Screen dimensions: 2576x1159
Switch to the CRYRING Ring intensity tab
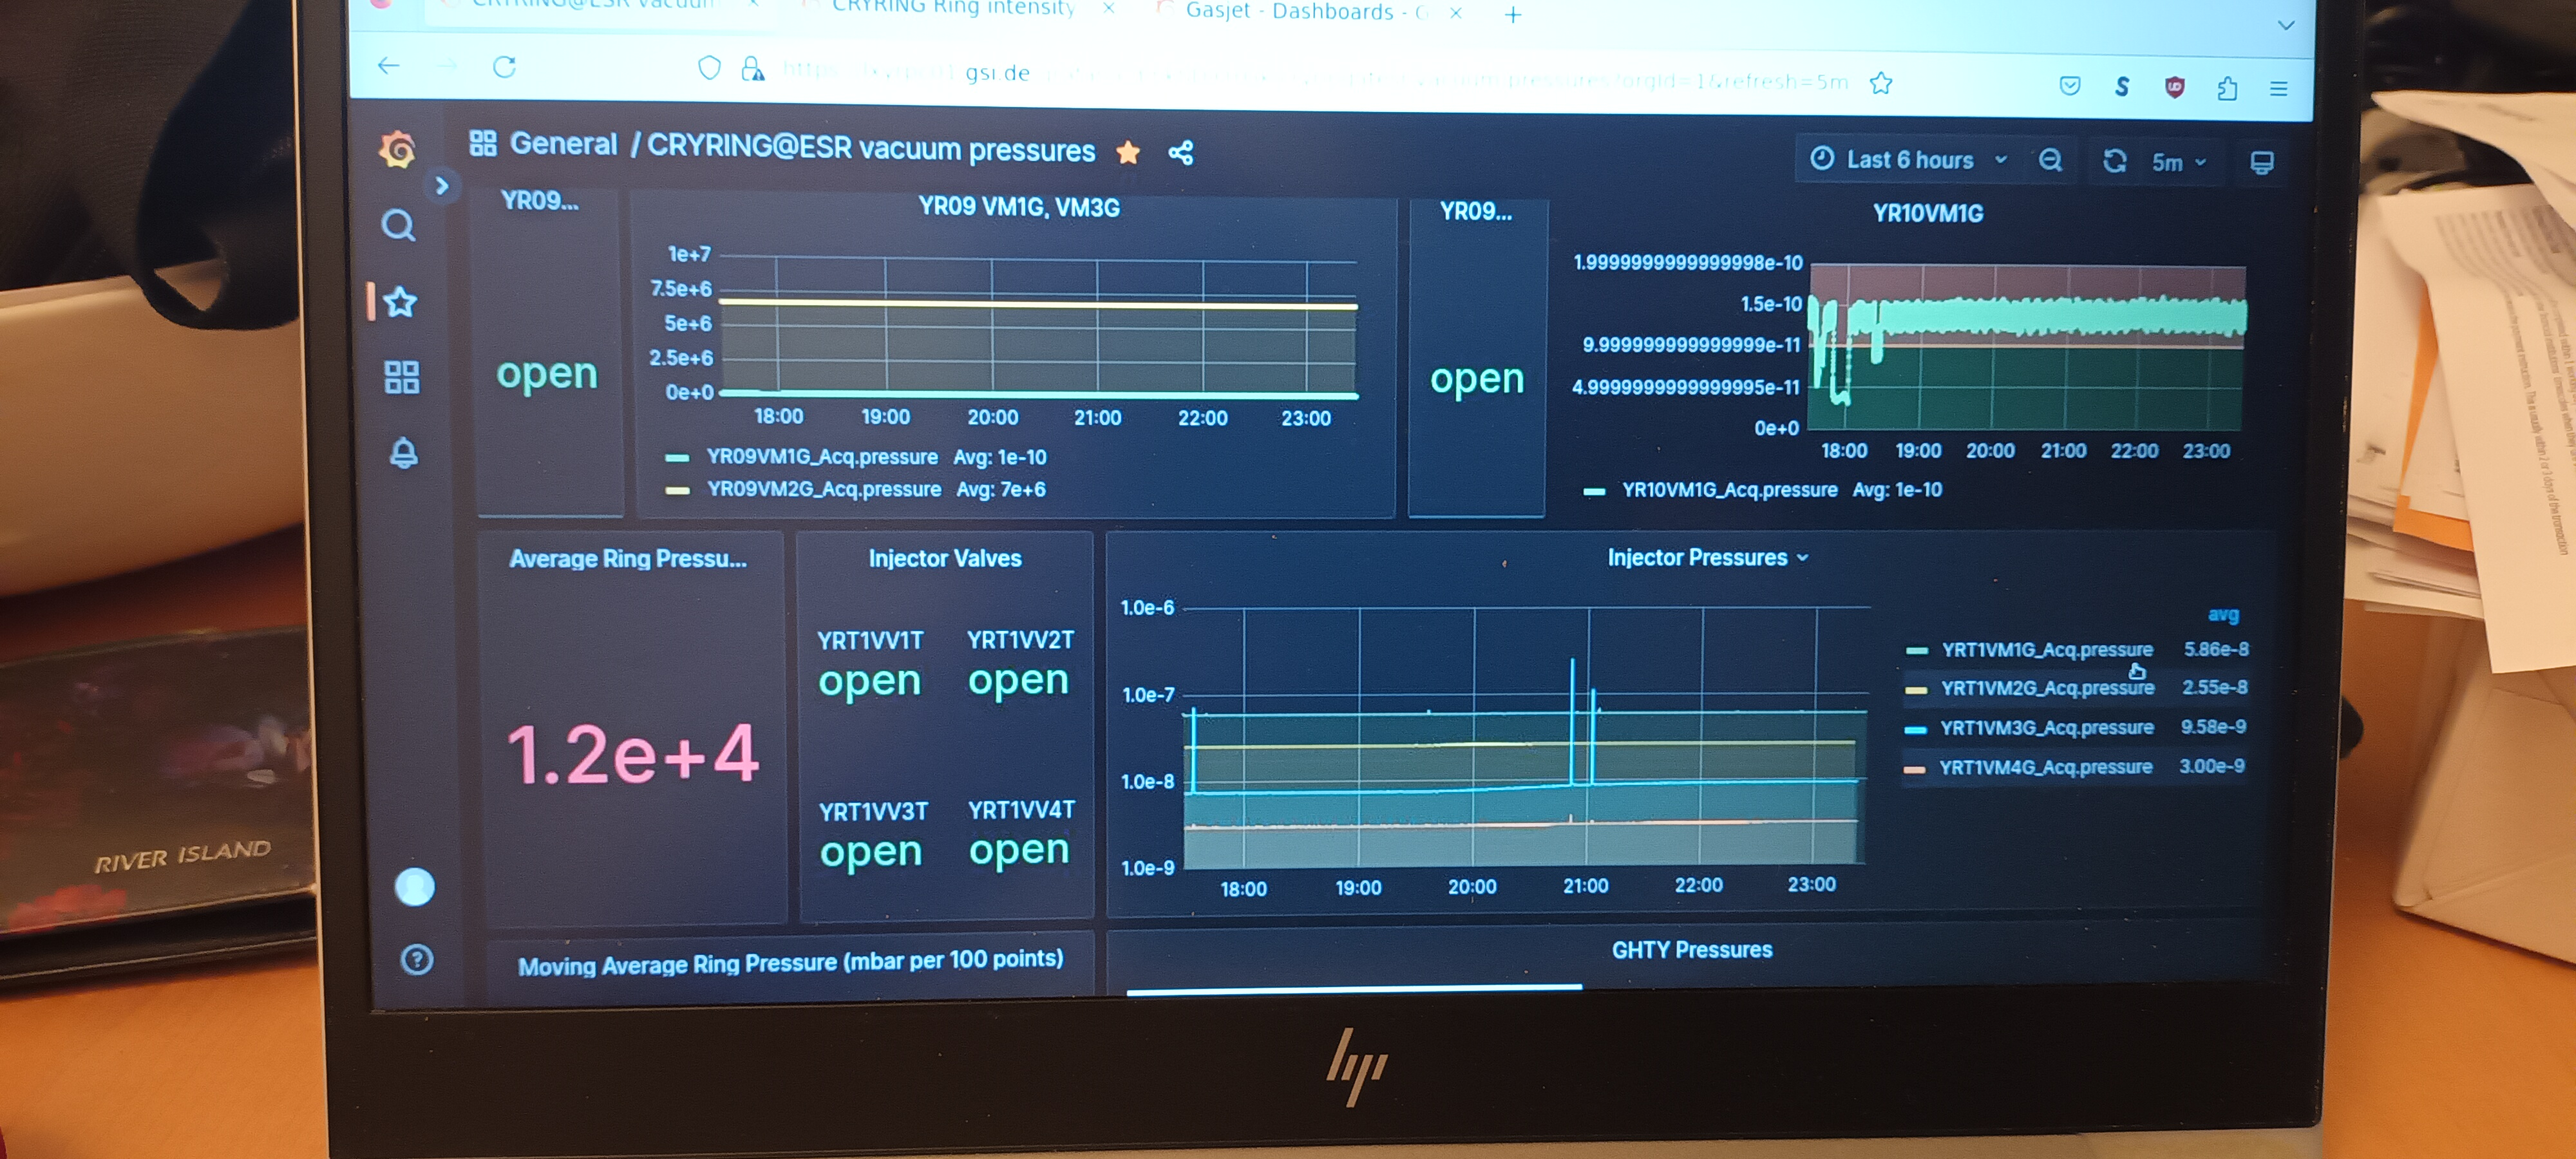(954, 8)
